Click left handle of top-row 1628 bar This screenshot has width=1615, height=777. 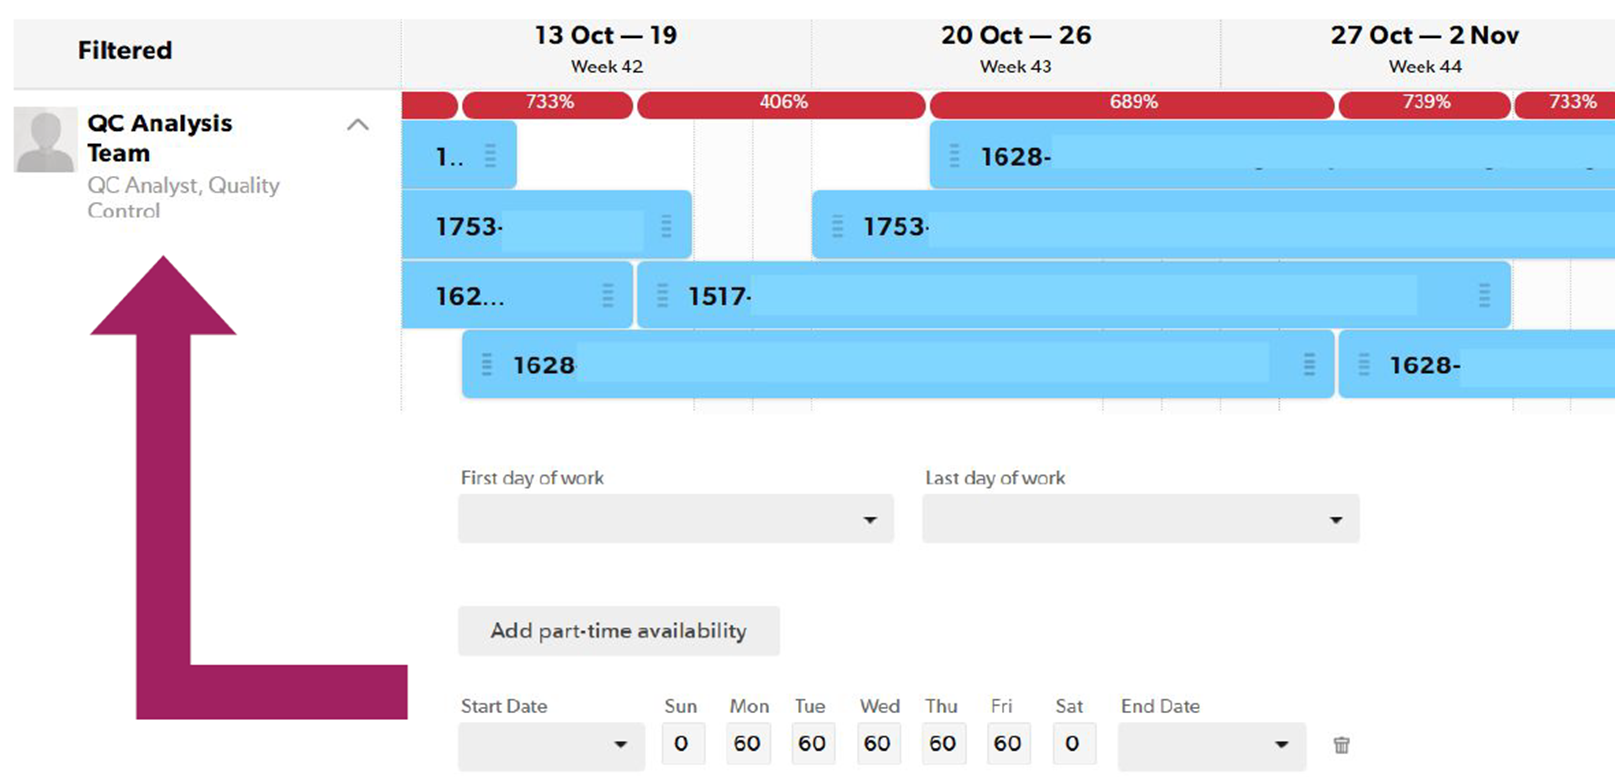954,156
